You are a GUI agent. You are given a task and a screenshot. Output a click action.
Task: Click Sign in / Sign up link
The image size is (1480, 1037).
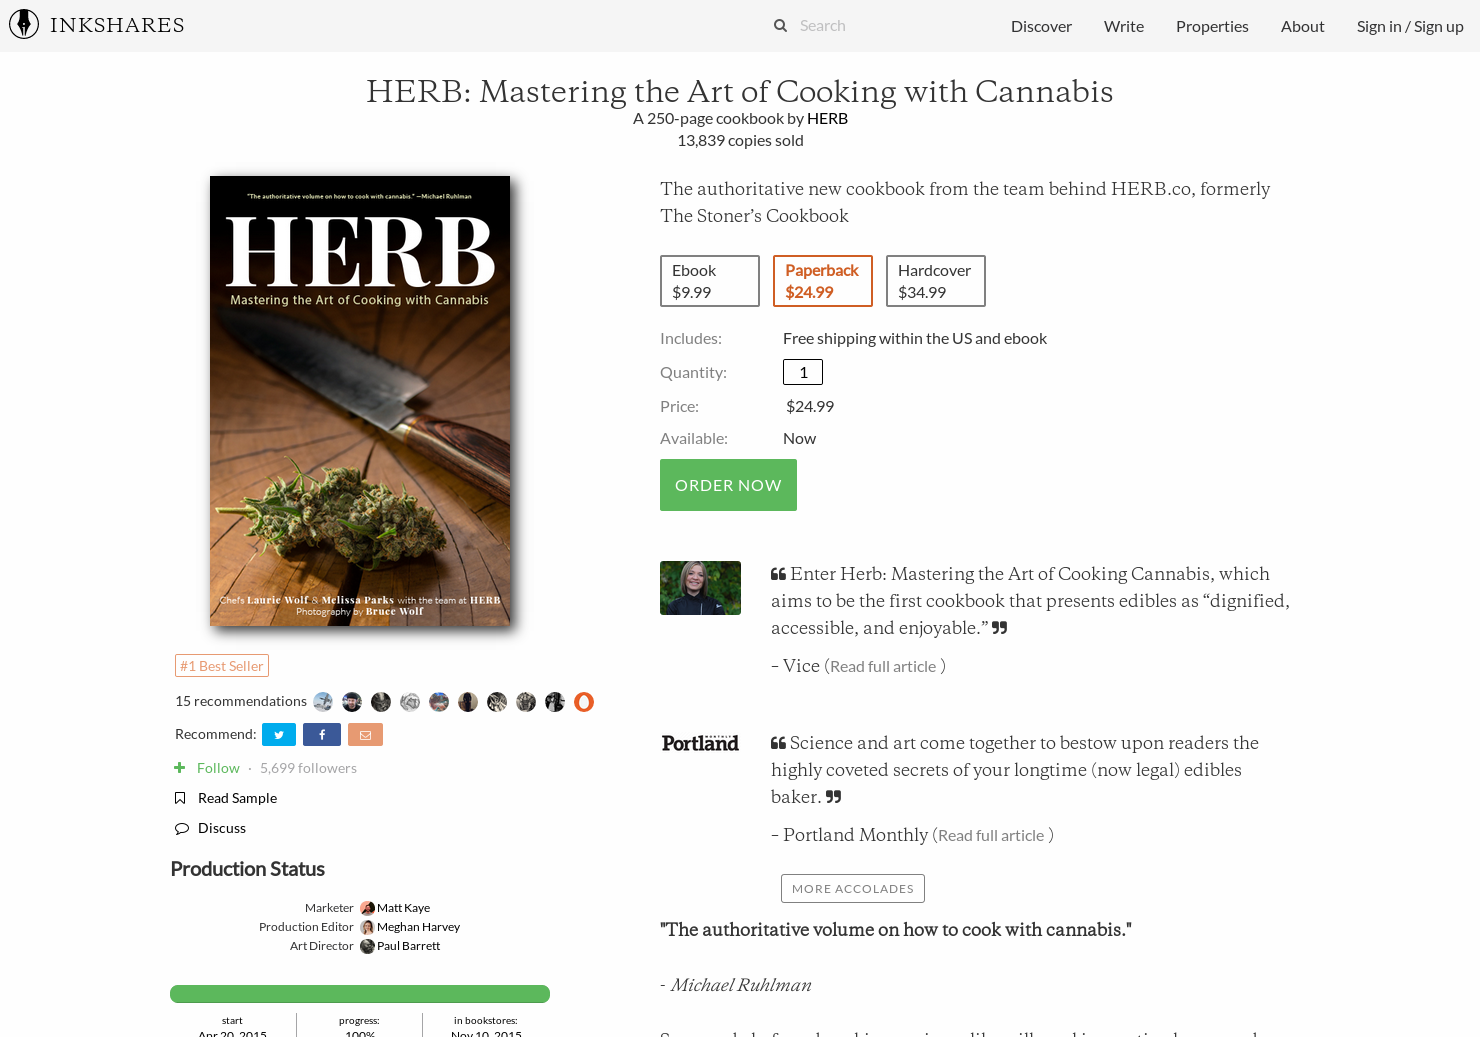pos(1410,26)
